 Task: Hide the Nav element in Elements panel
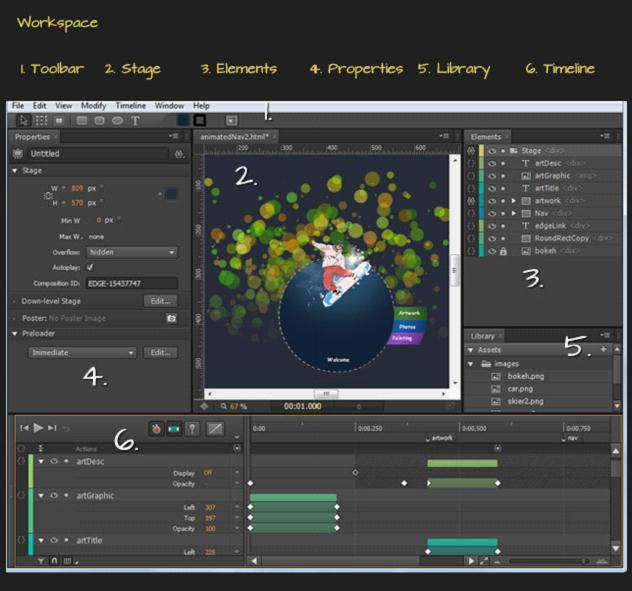coord(492,214)
